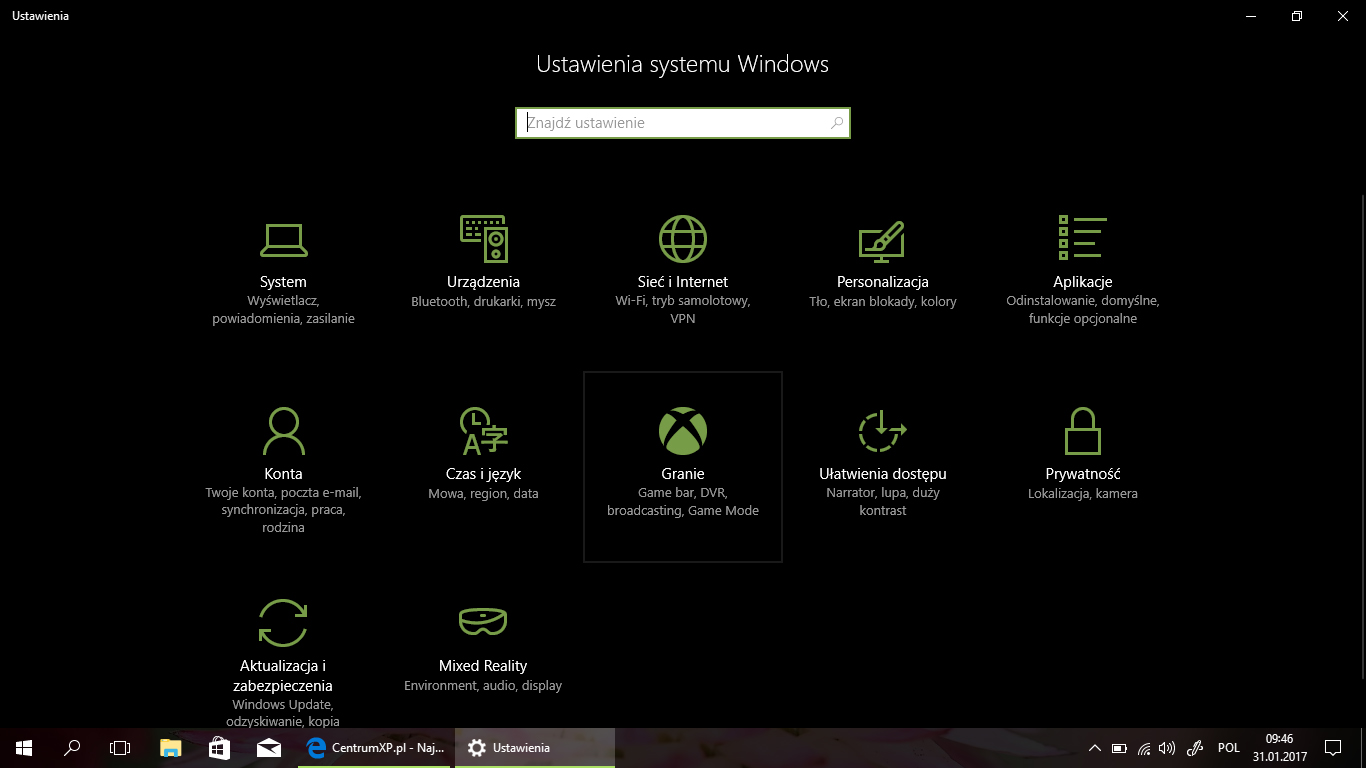The width and height of the screenshot is (1366, 768).
Task: Launch the Store app from taskbar
Action: coord(219,748)
